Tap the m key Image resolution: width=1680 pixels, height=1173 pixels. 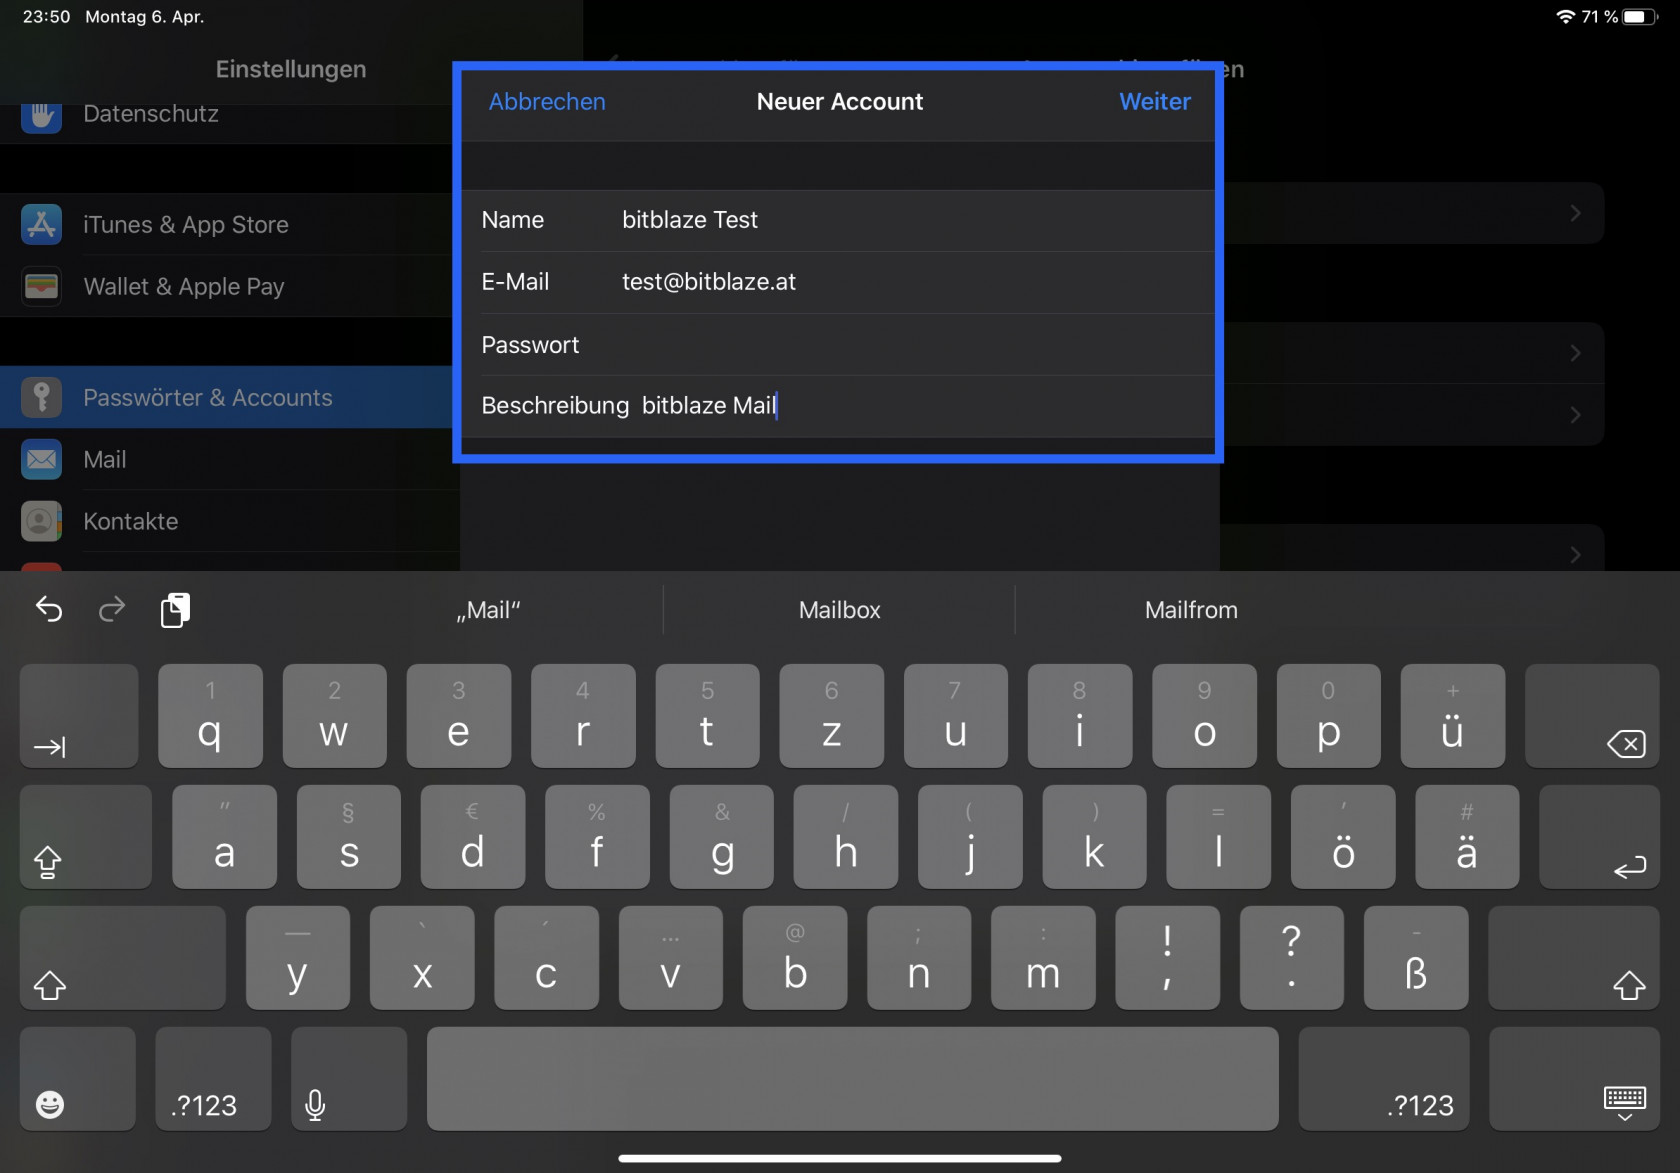pos(1043,958)
